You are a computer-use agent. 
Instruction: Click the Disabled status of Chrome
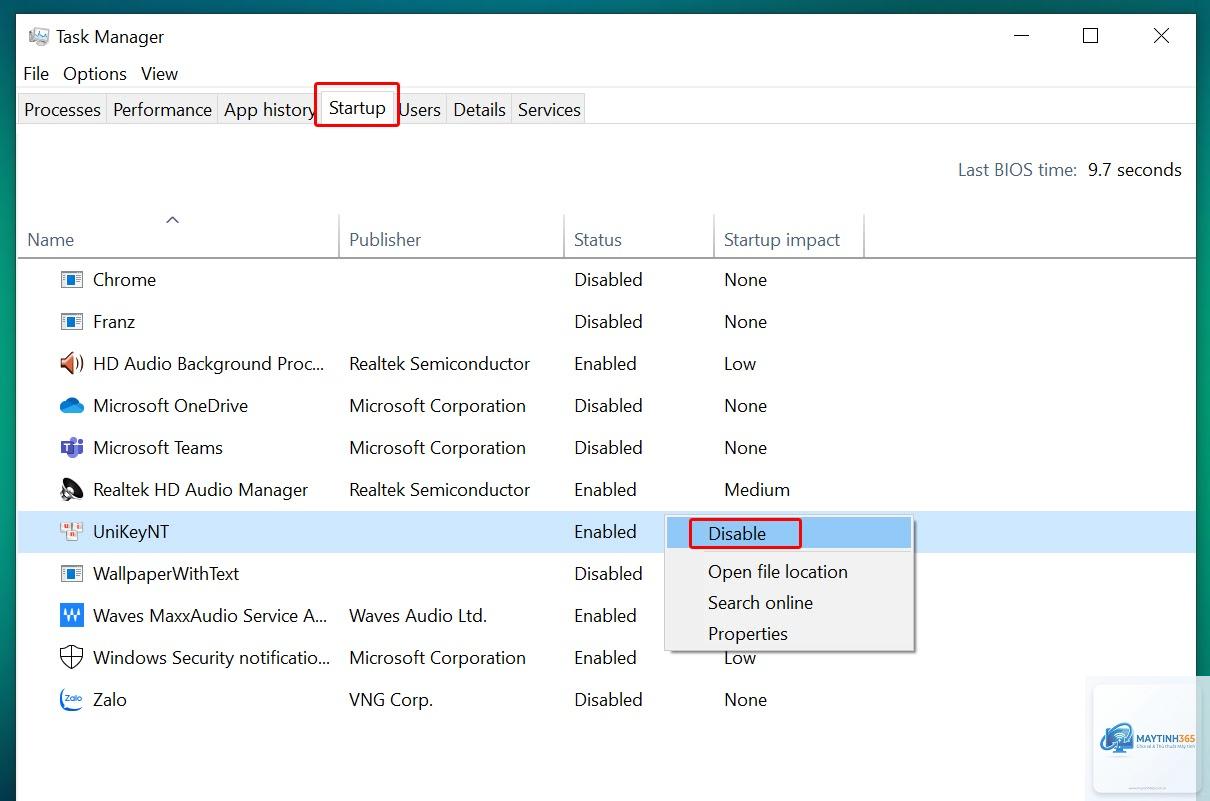pos(608,280)
